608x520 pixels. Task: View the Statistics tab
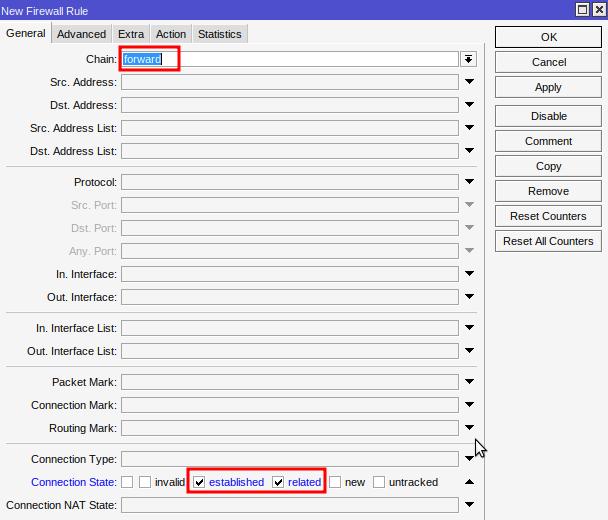(219, 34)
